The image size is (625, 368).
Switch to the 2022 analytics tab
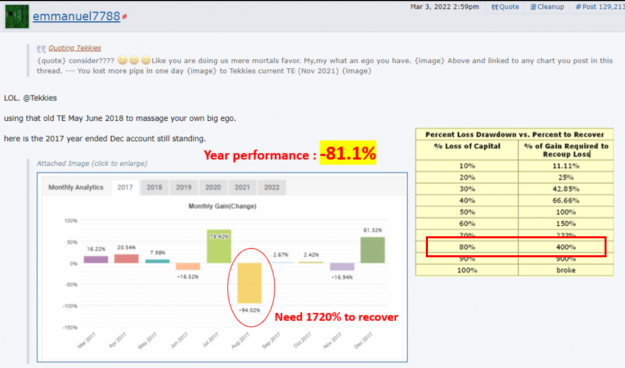[271, 187]
